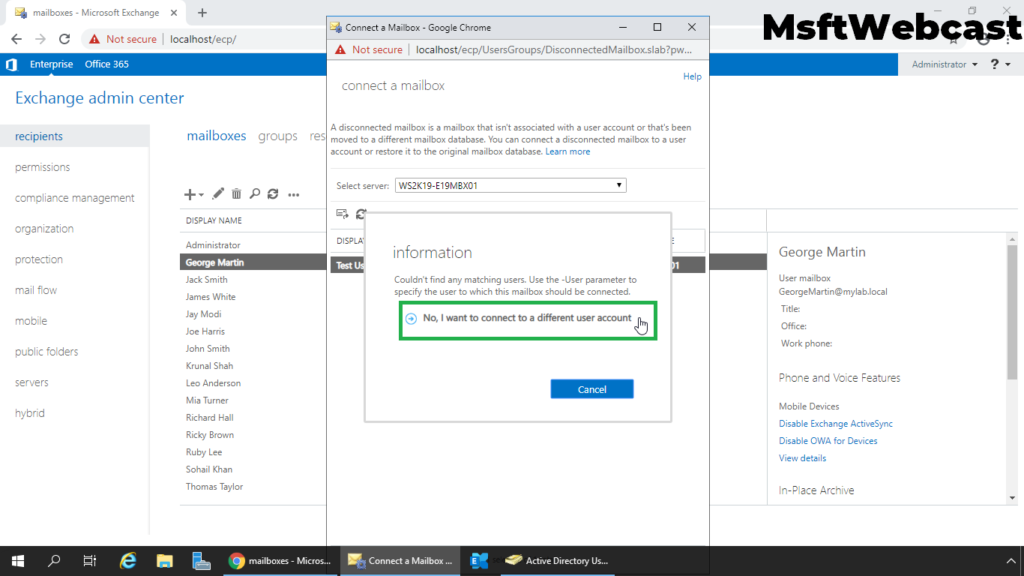Open the protection section in sidebar
Image resolution: width=1024 pixels, height=576 pixels.
tap(39, 259)
